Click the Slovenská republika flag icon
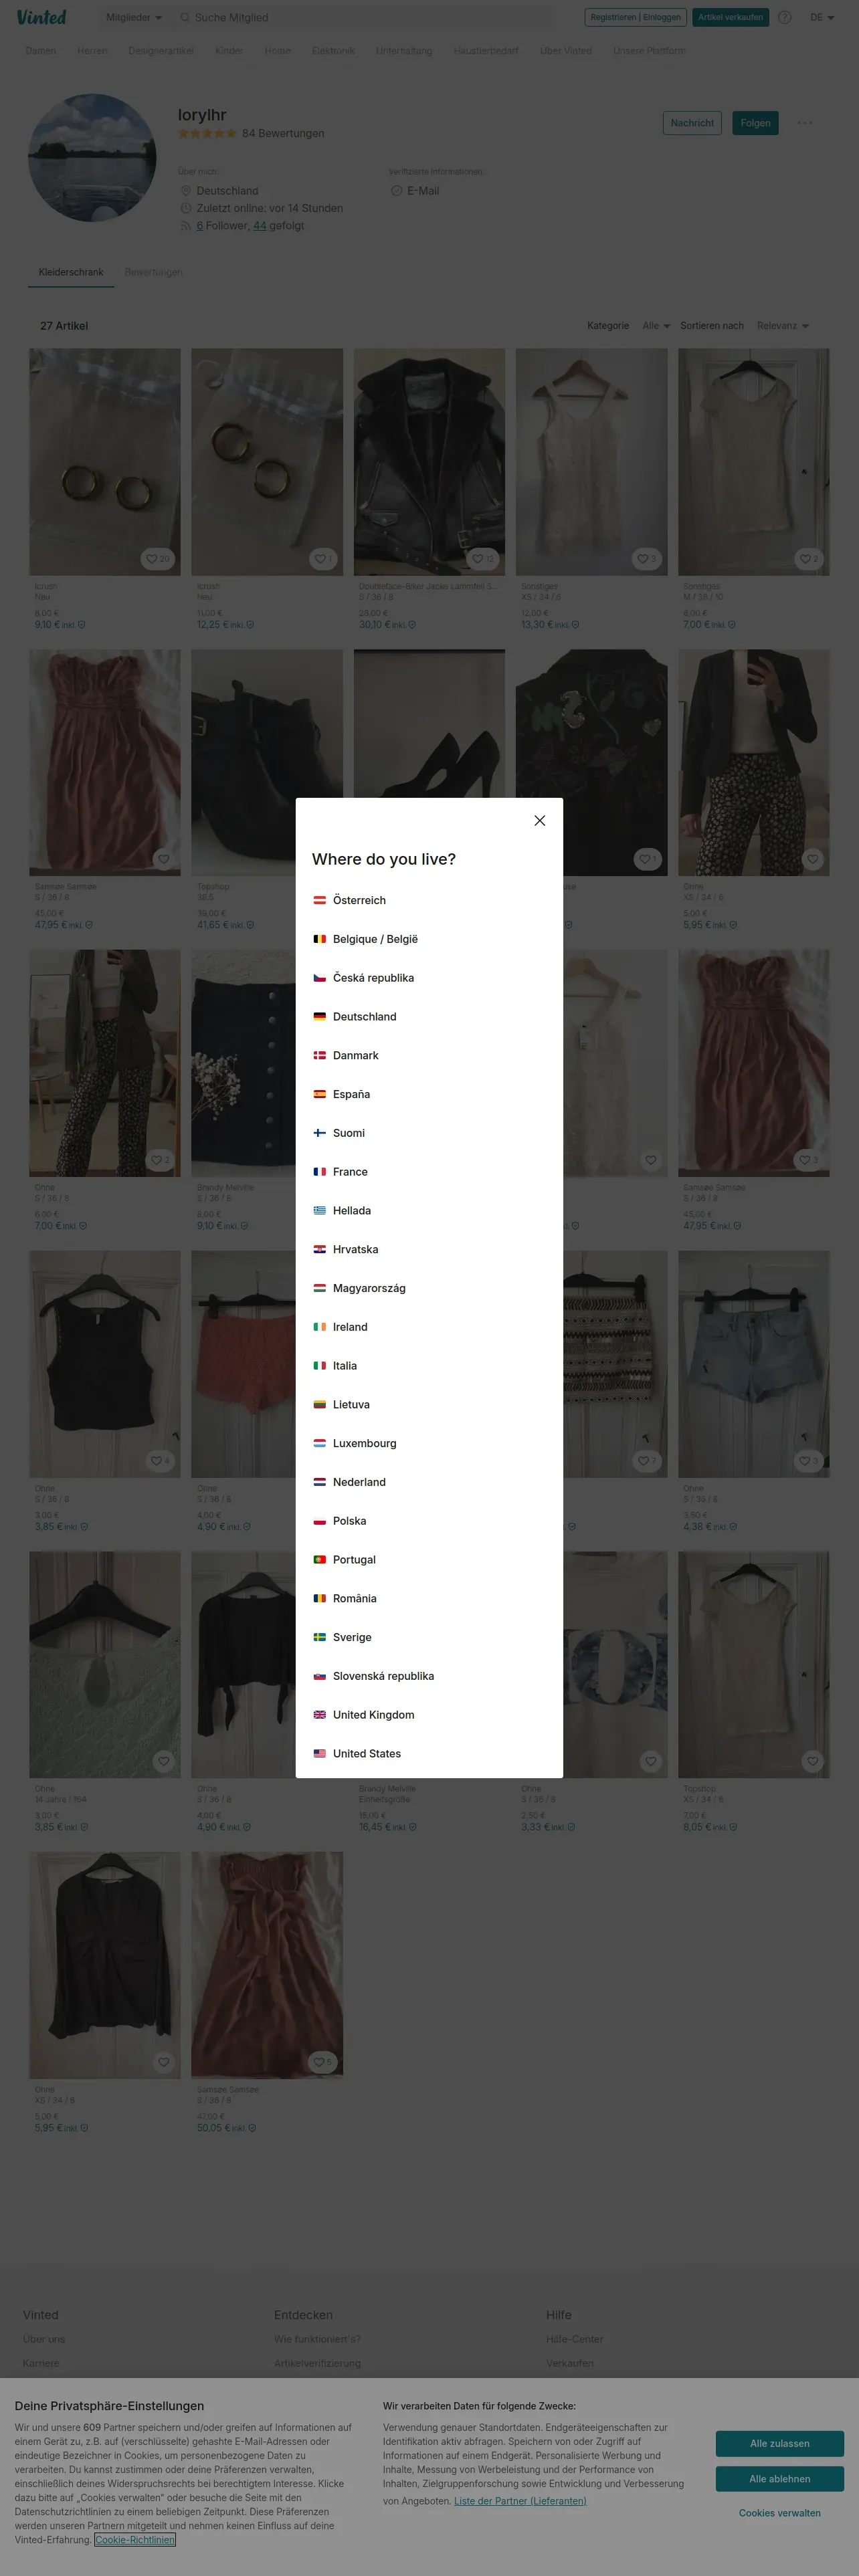 pyautogui.click(x=320, y=1676)
